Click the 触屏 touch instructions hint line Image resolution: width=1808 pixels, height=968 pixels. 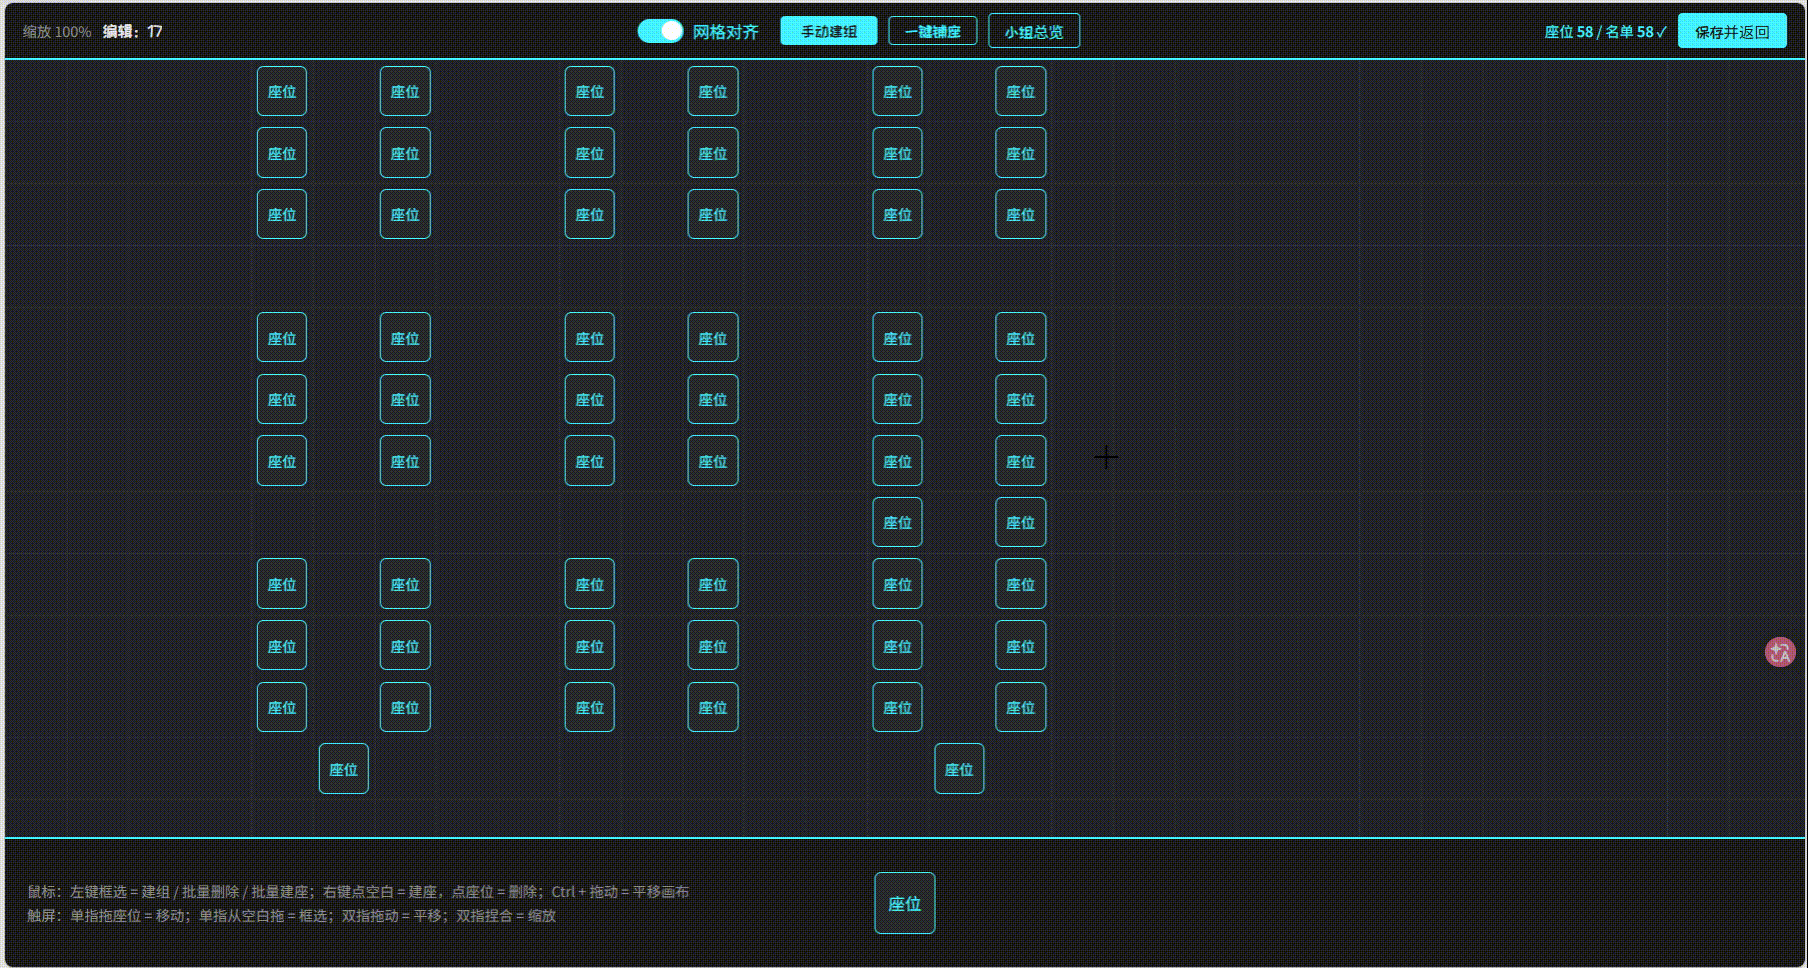point(291,915)
